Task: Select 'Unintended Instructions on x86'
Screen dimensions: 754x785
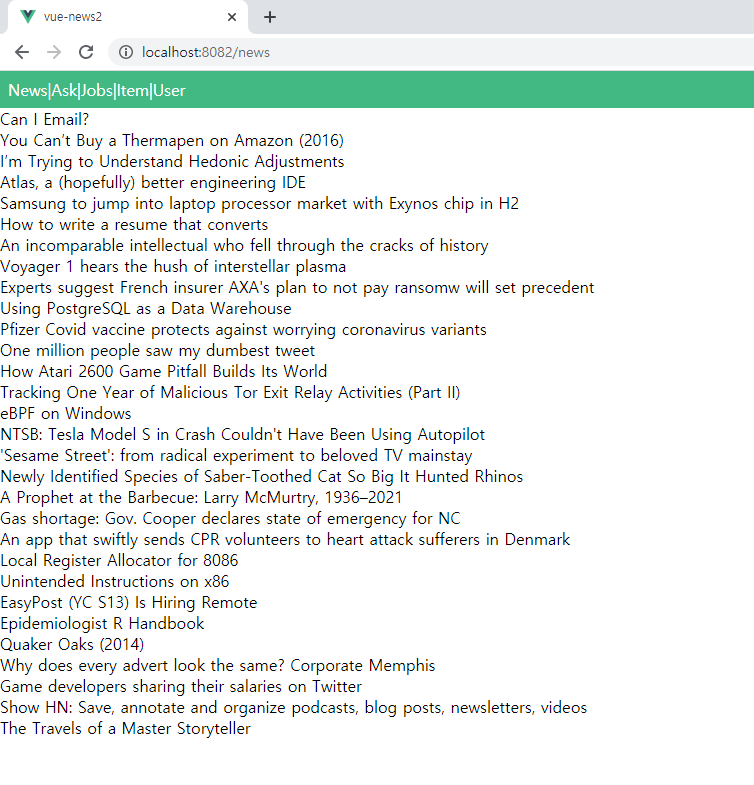Action: coord(115,582)
